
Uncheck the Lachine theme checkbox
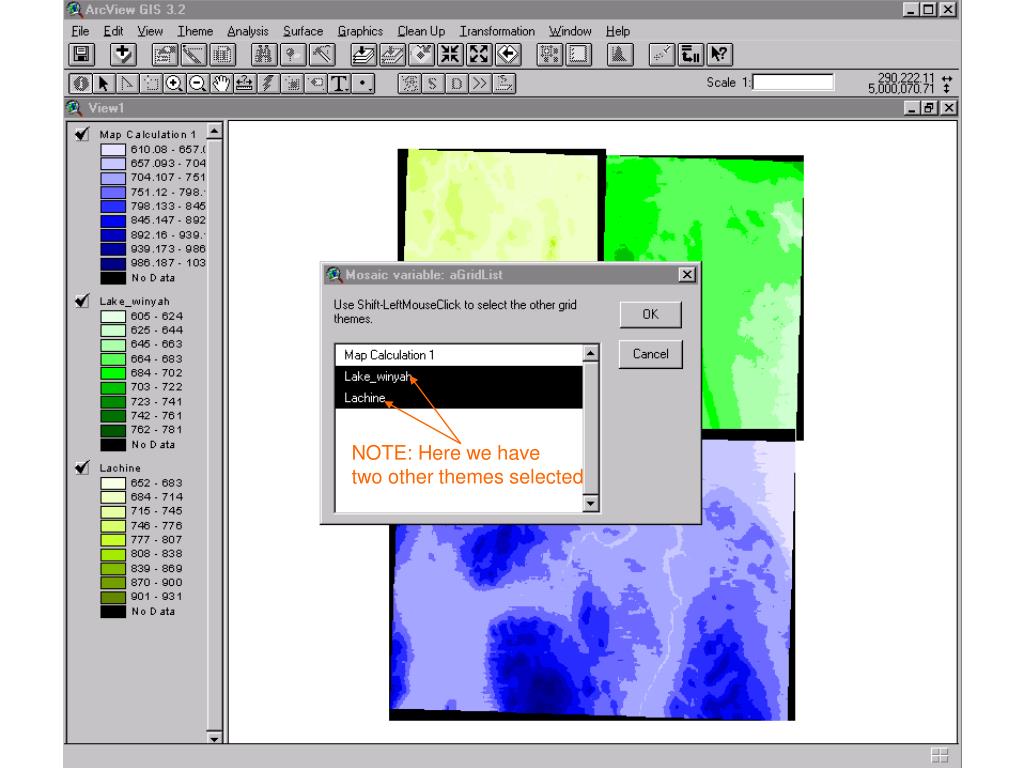(x=82, y=468)
